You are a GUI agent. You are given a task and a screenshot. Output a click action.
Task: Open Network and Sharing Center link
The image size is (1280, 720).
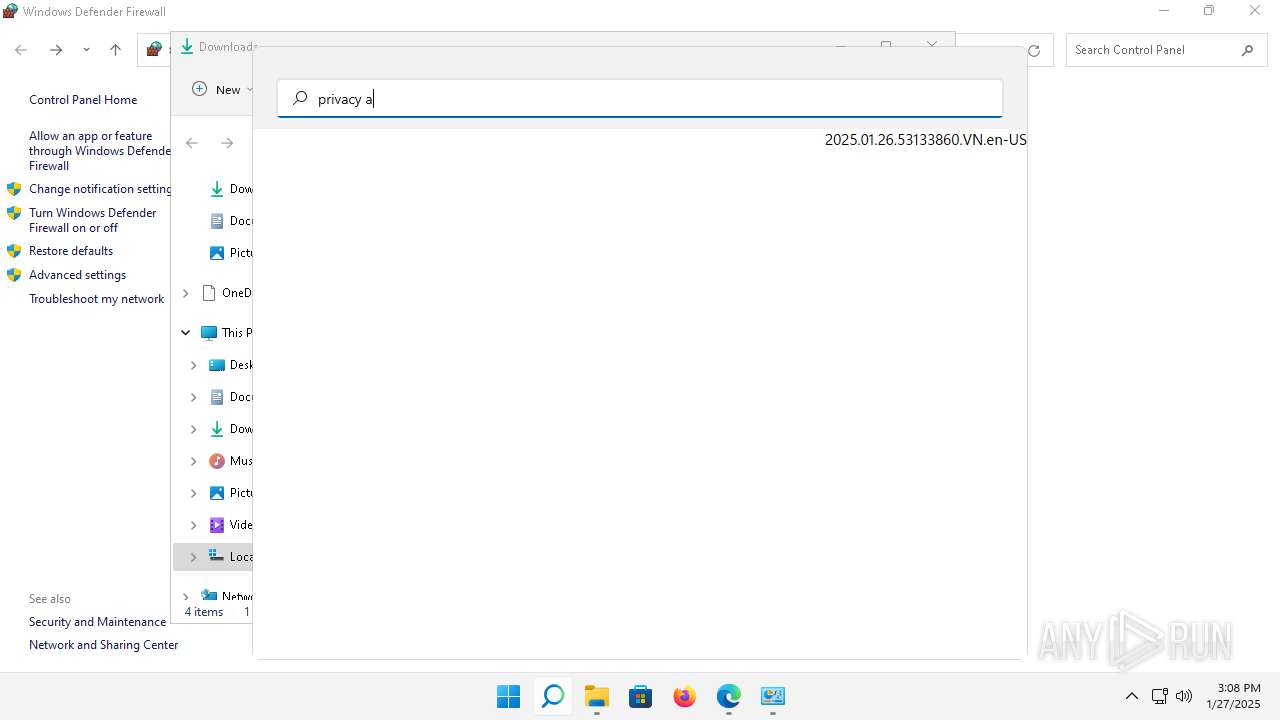(103, 645)
